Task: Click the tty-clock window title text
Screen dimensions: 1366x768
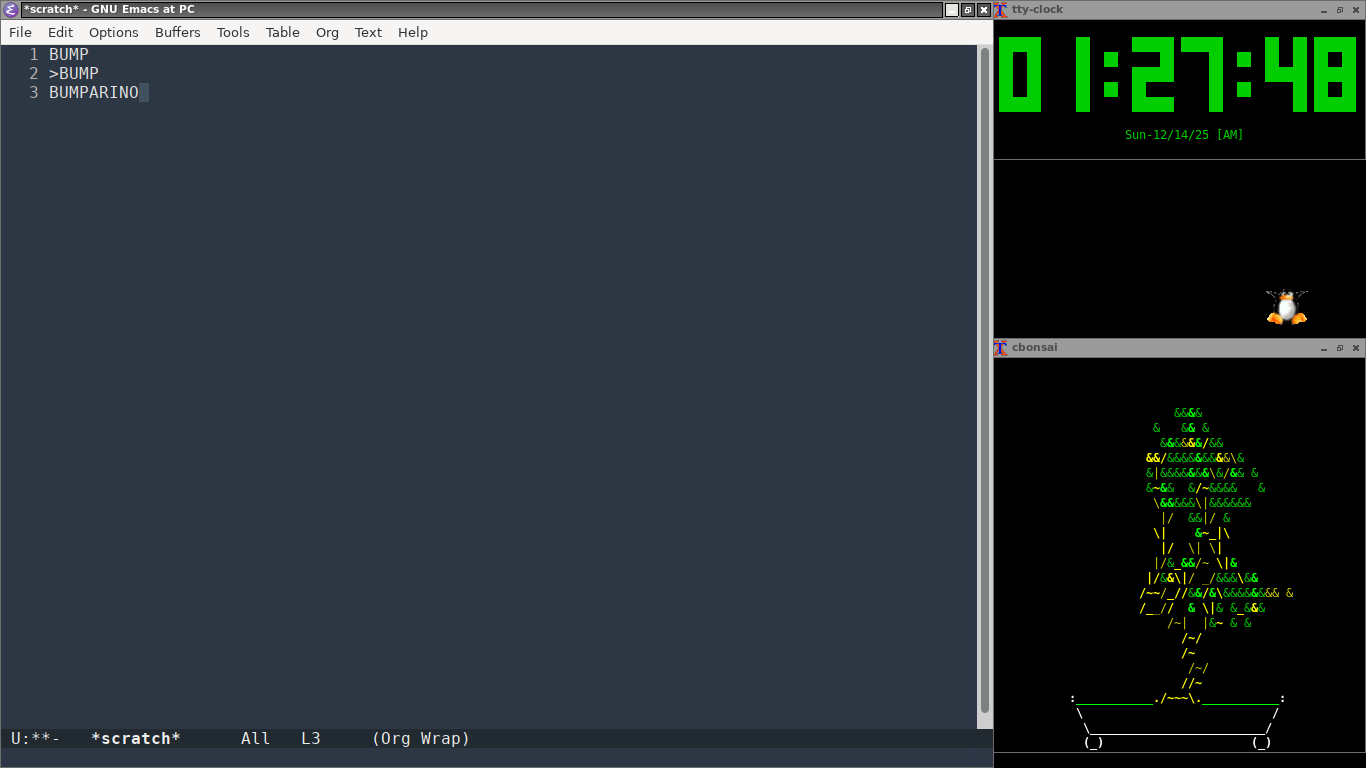Action: pyautogui.click(x=1037, y=10)
